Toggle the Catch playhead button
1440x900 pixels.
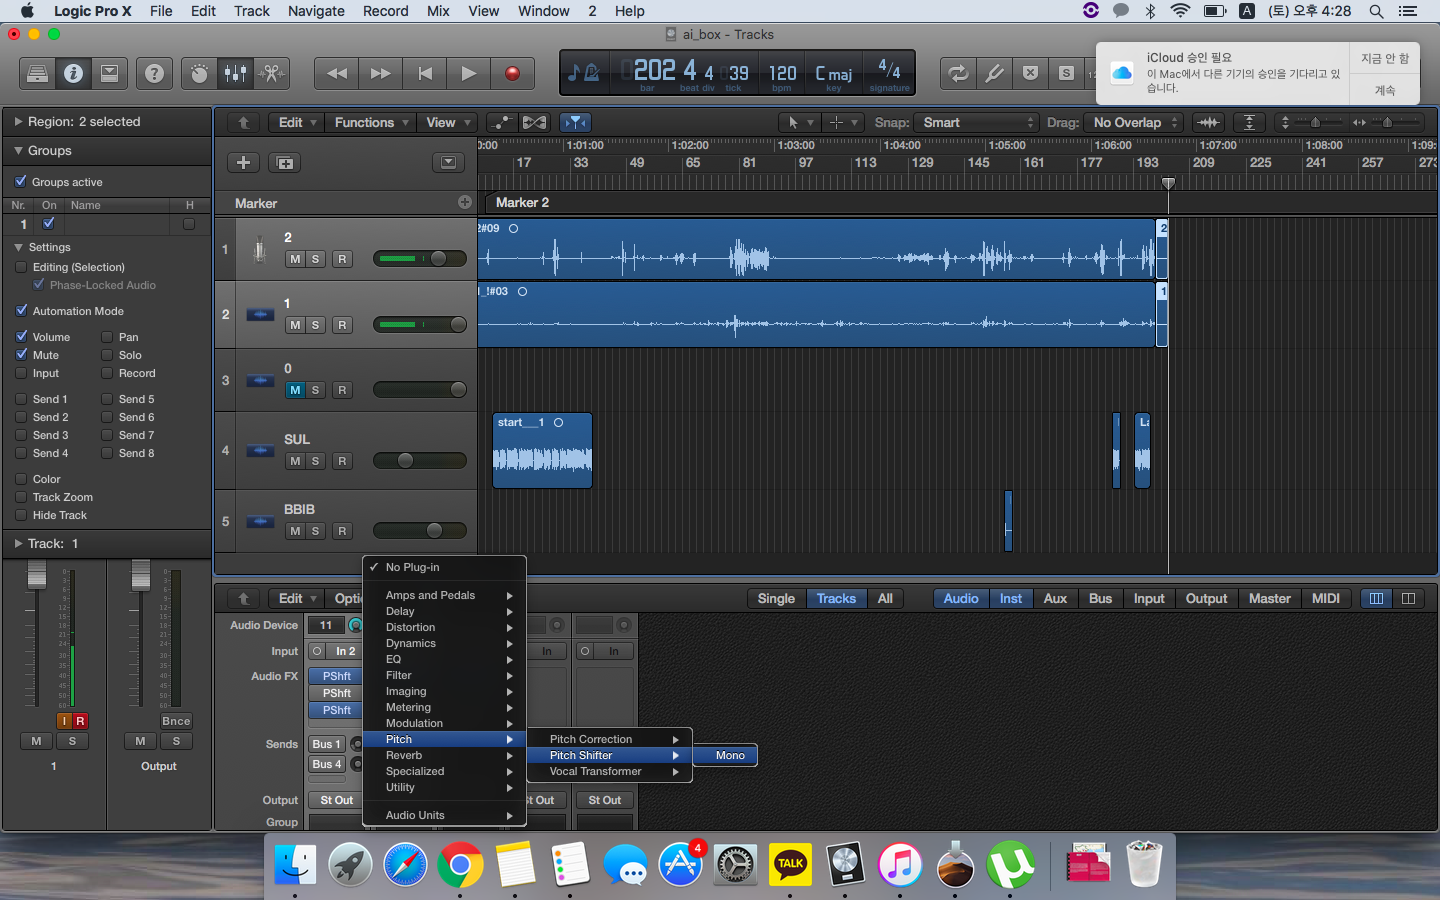pyautogui.click(x=575, y=122)
